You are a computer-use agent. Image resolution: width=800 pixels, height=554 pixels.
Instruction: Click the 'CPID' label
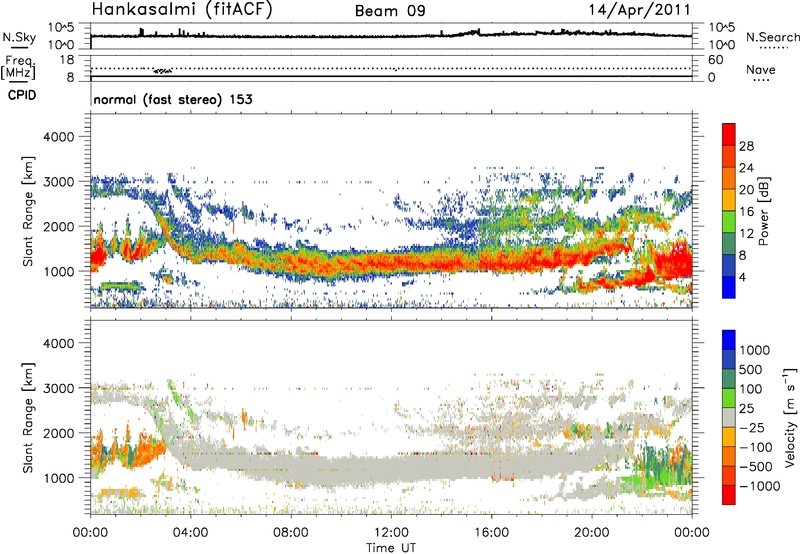tap(22, 95)
